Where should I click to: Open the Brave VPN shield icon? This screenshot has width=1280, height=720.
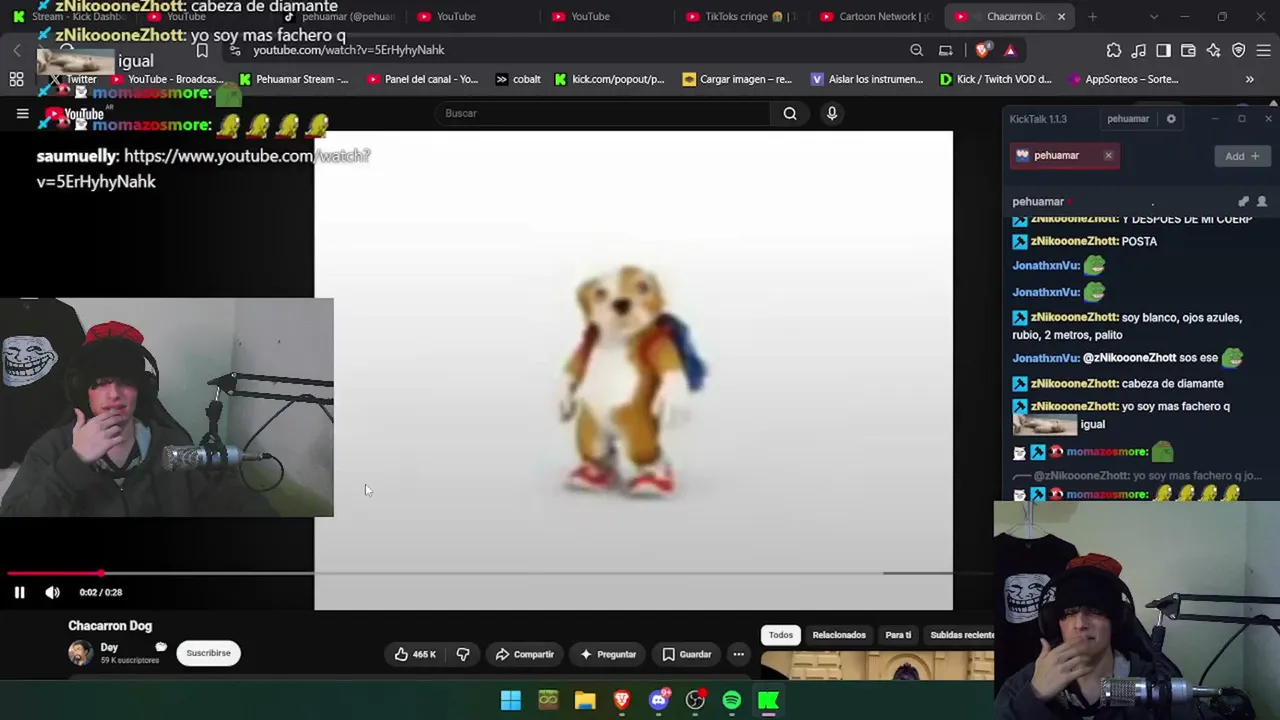pos(1238,50)
